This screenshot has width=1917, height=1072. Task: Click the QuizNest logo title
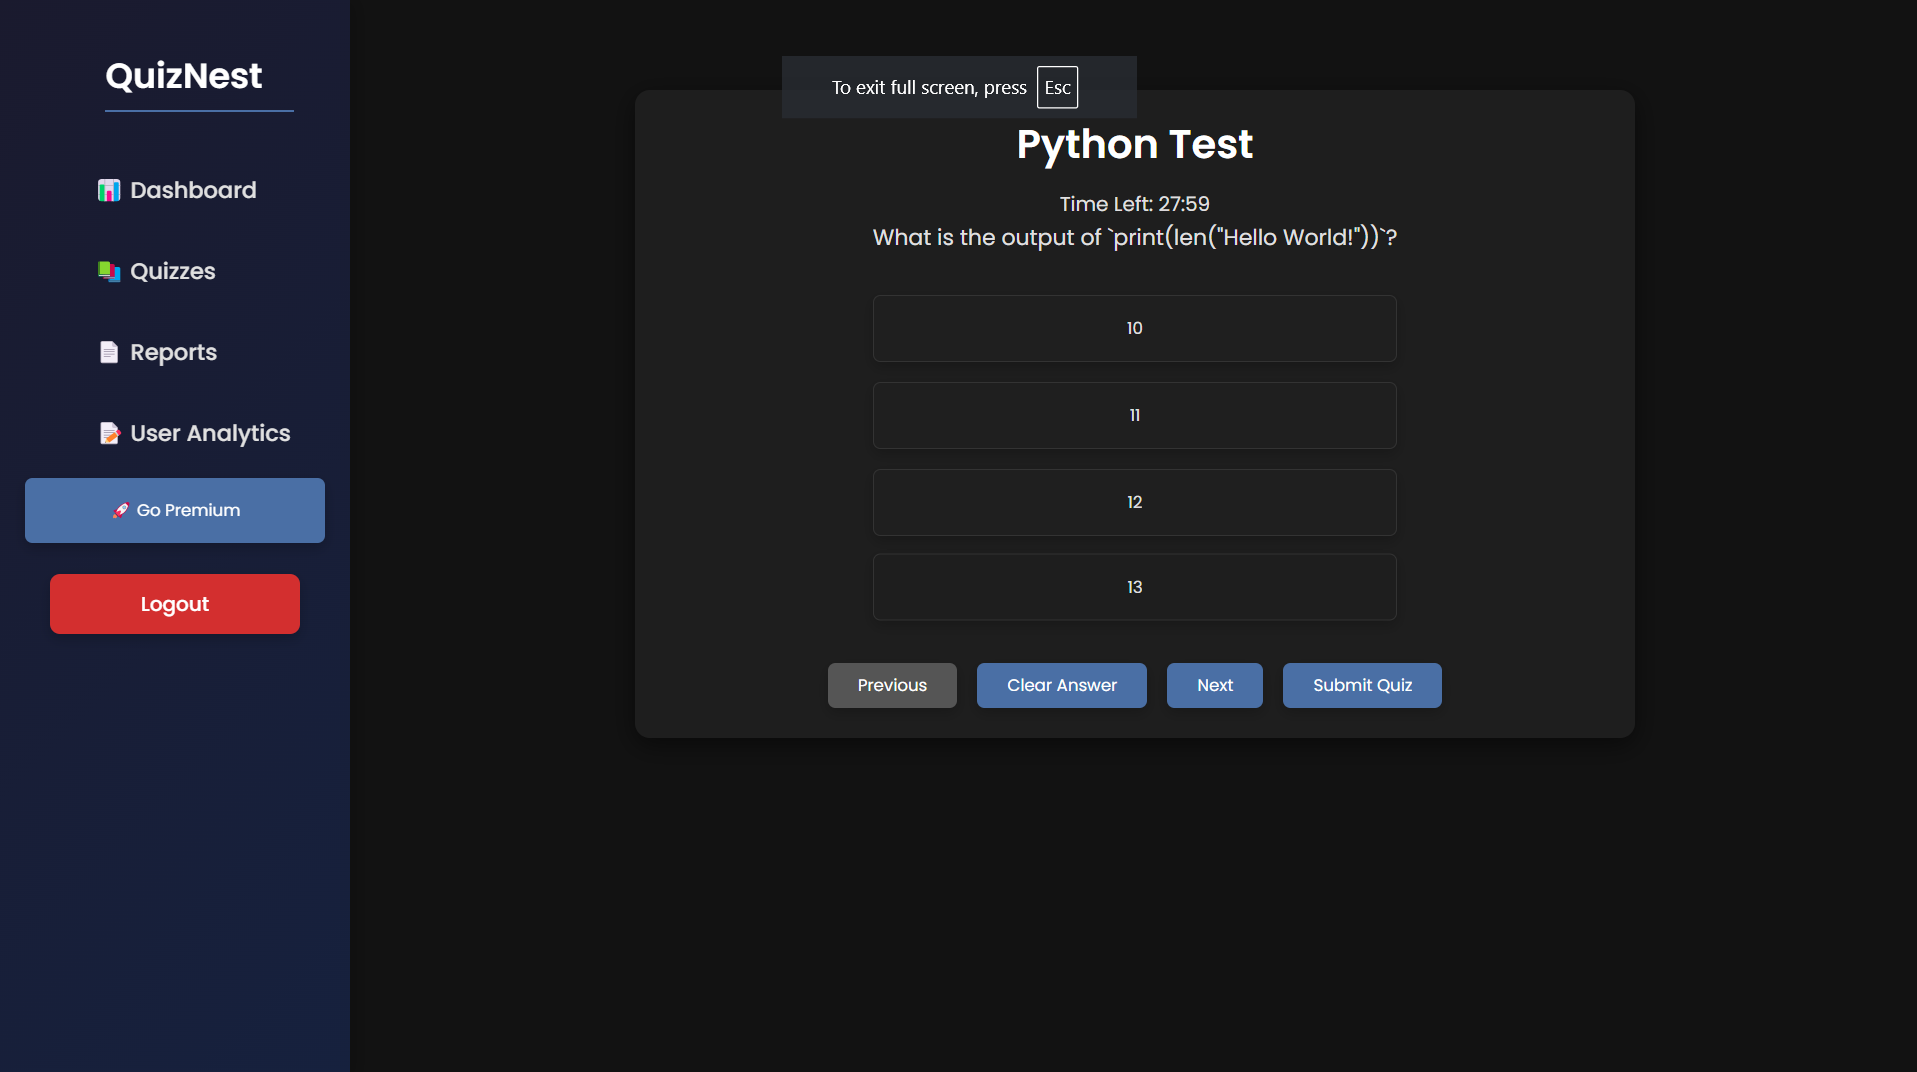click(x=184, y=76)
